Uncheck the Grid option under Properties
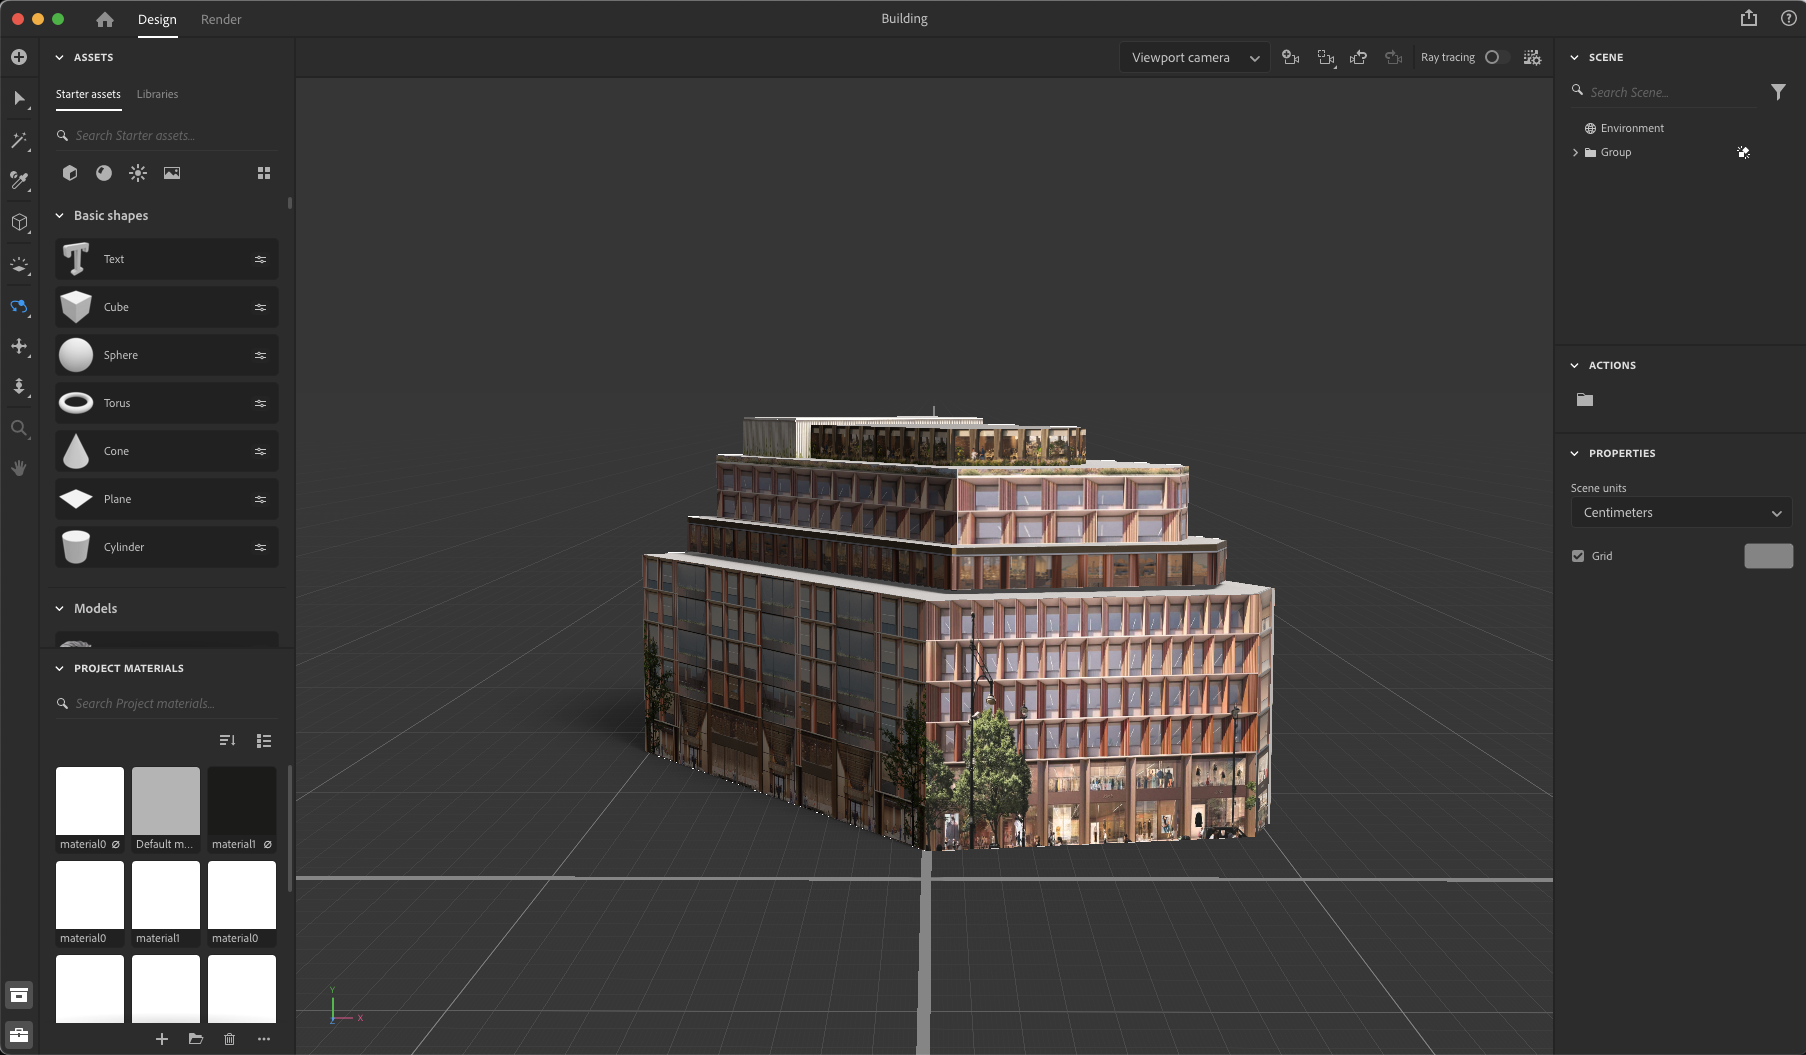 coord(1578,556)
